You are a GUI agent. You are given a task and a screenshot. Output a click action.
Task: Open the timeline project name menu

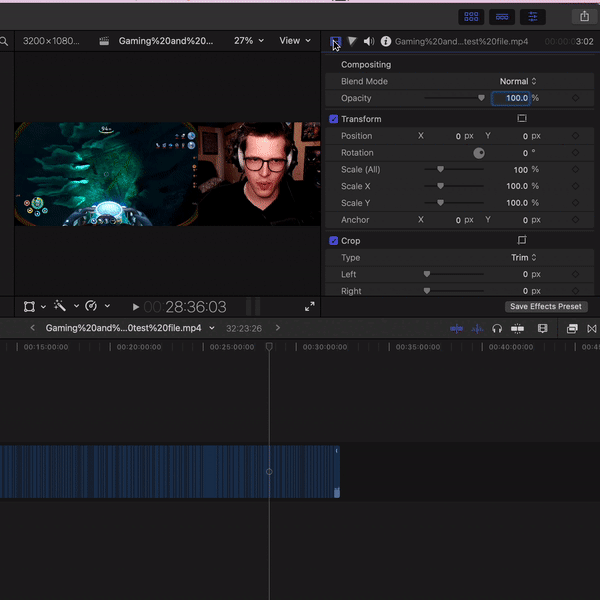pos(130,328)
